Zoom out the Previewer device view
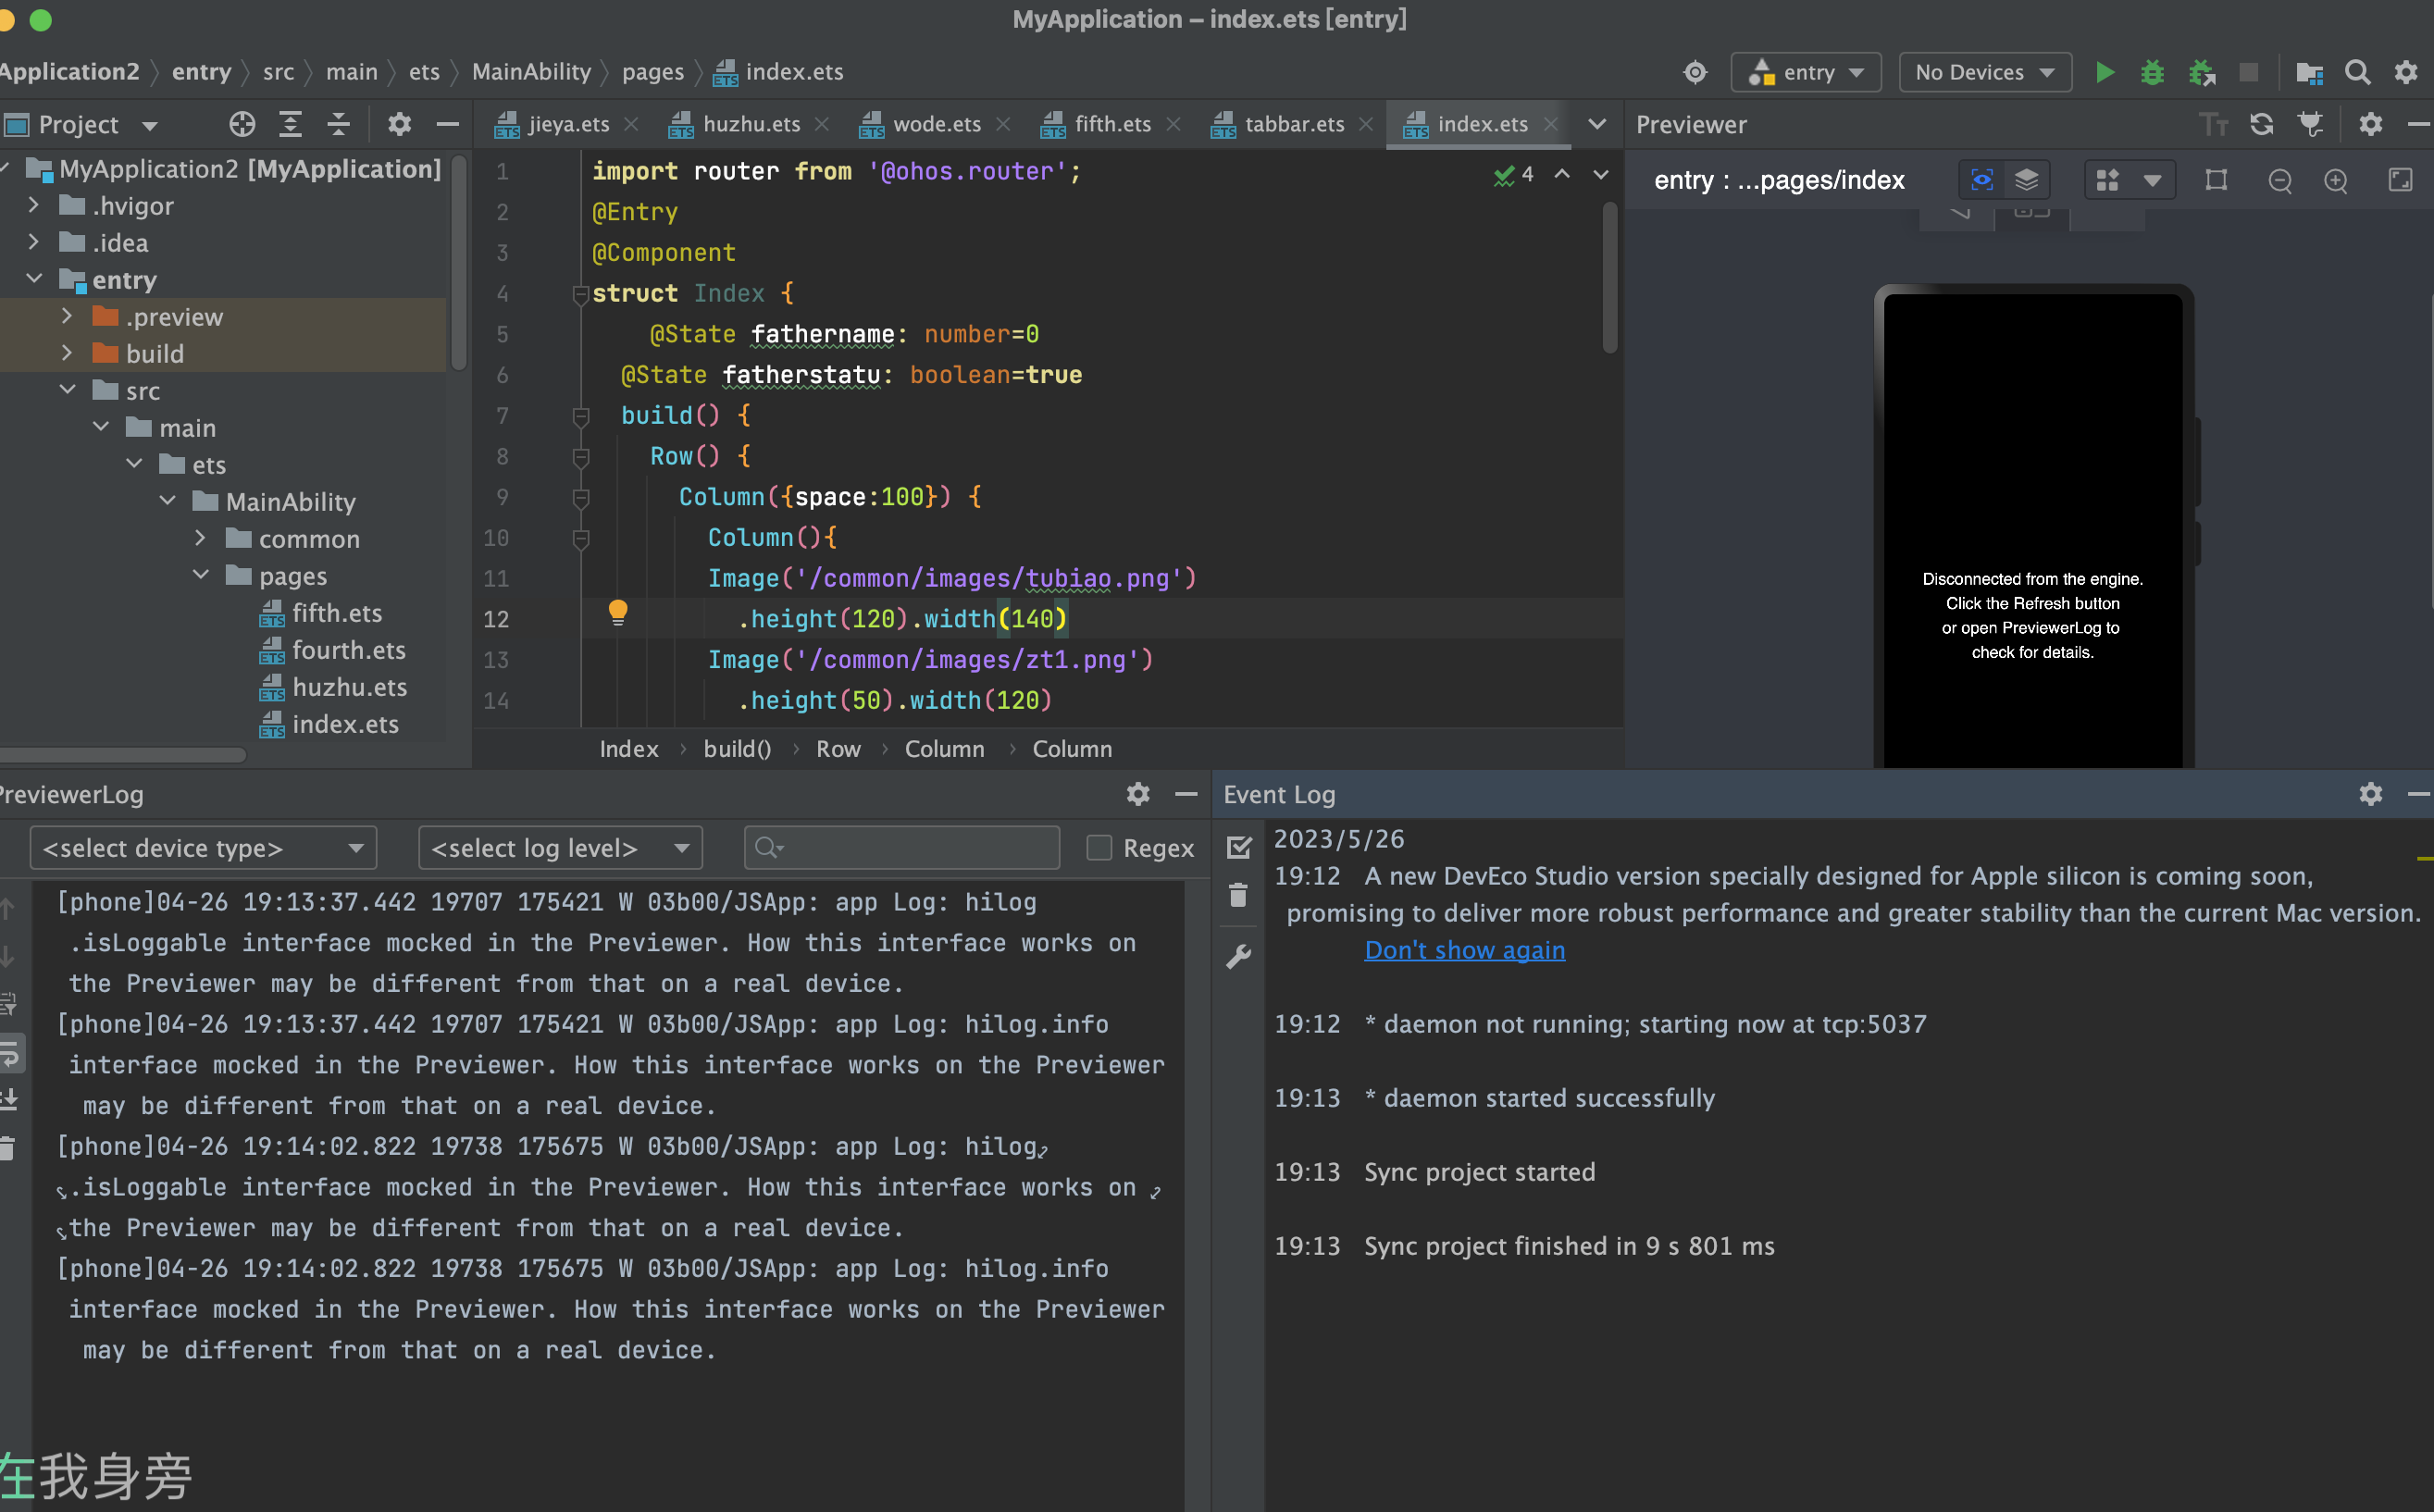 tap(2280, 180)
